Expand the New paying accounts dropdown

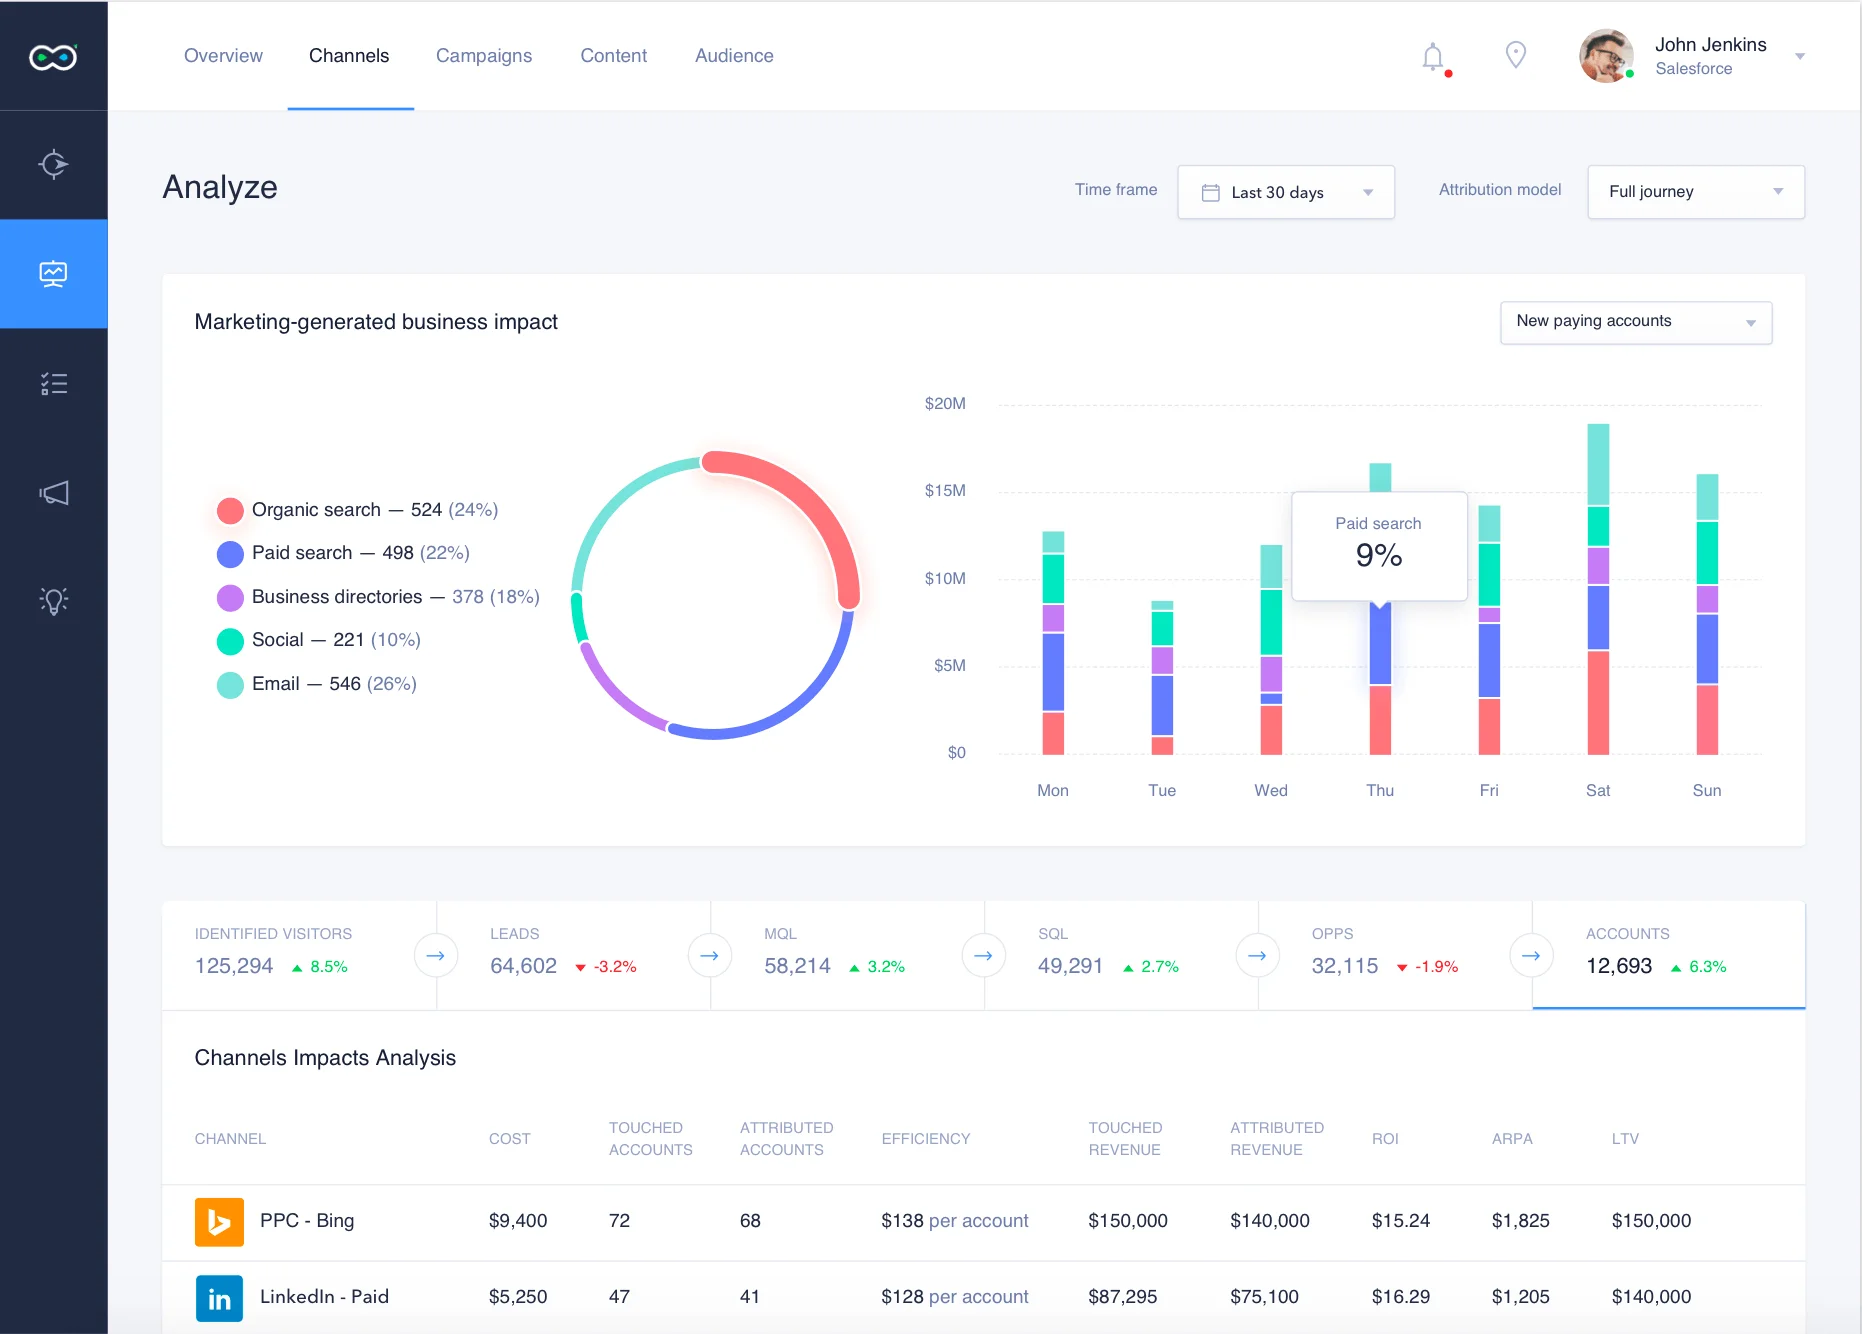click(x=1635, y=322)
